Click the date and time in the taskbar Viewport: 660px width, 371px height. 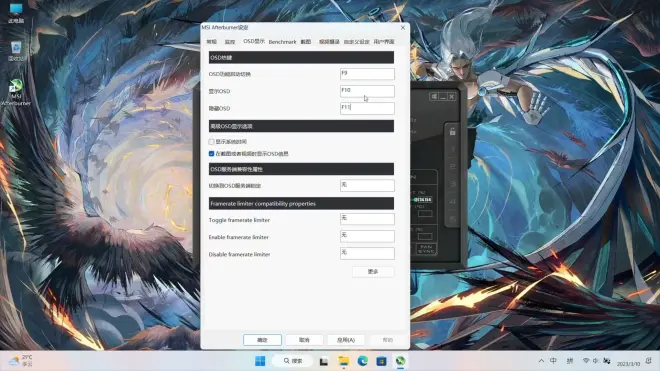click(628, 363)
